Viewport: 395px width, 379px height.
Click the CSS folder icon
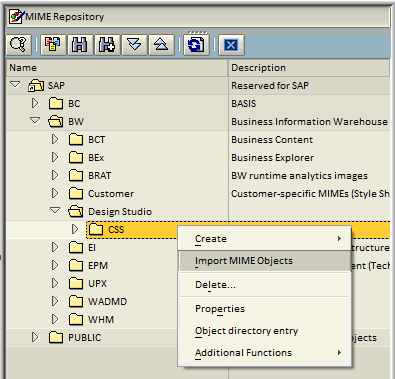[x=96, y=230]
